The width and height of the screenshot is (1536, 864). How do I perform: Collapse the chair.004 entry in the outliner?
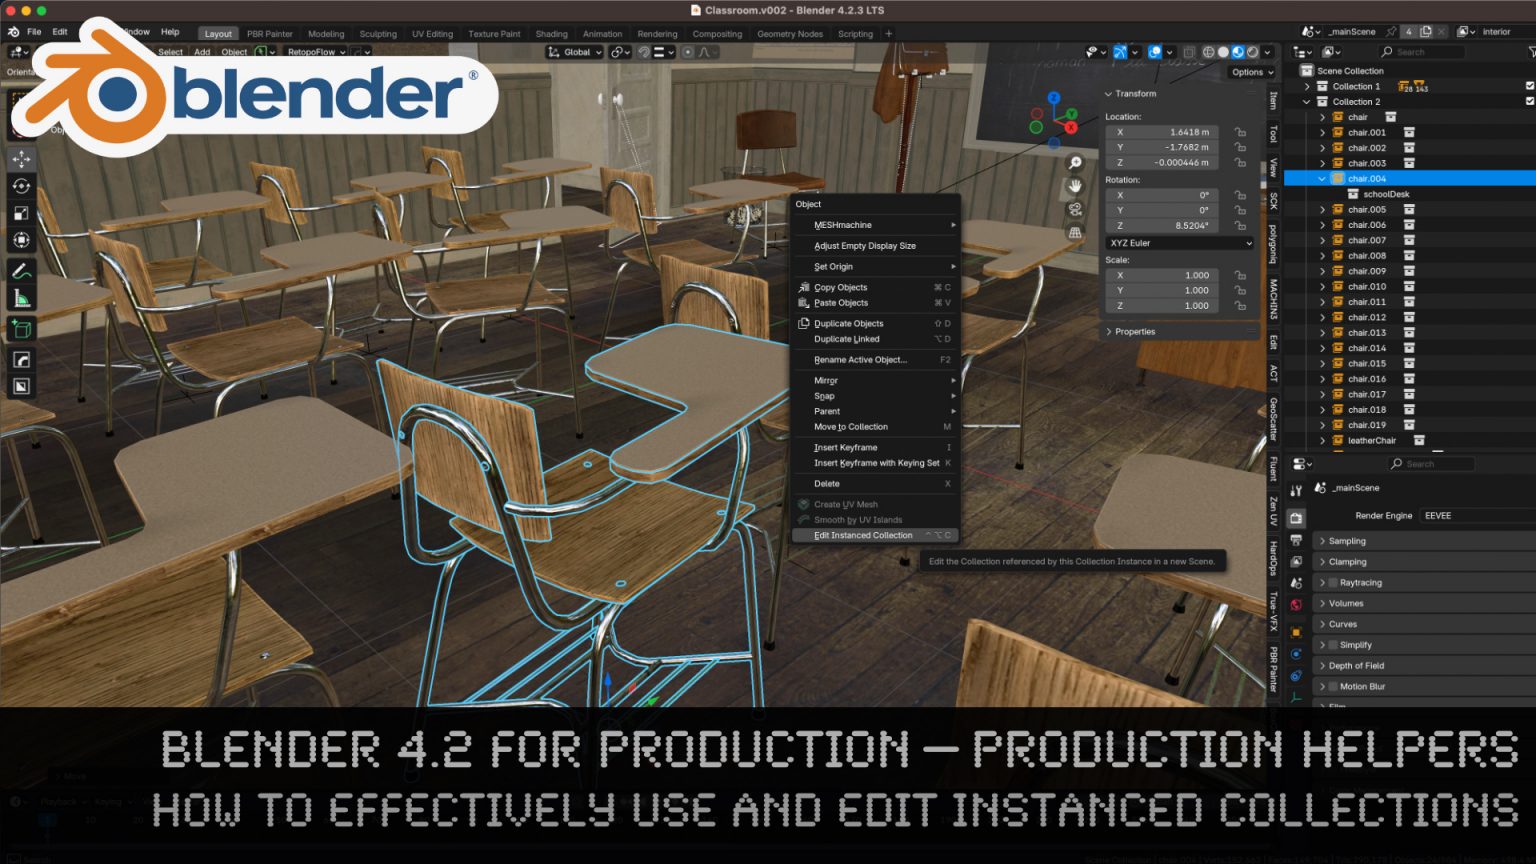[x=1322, y=178]
